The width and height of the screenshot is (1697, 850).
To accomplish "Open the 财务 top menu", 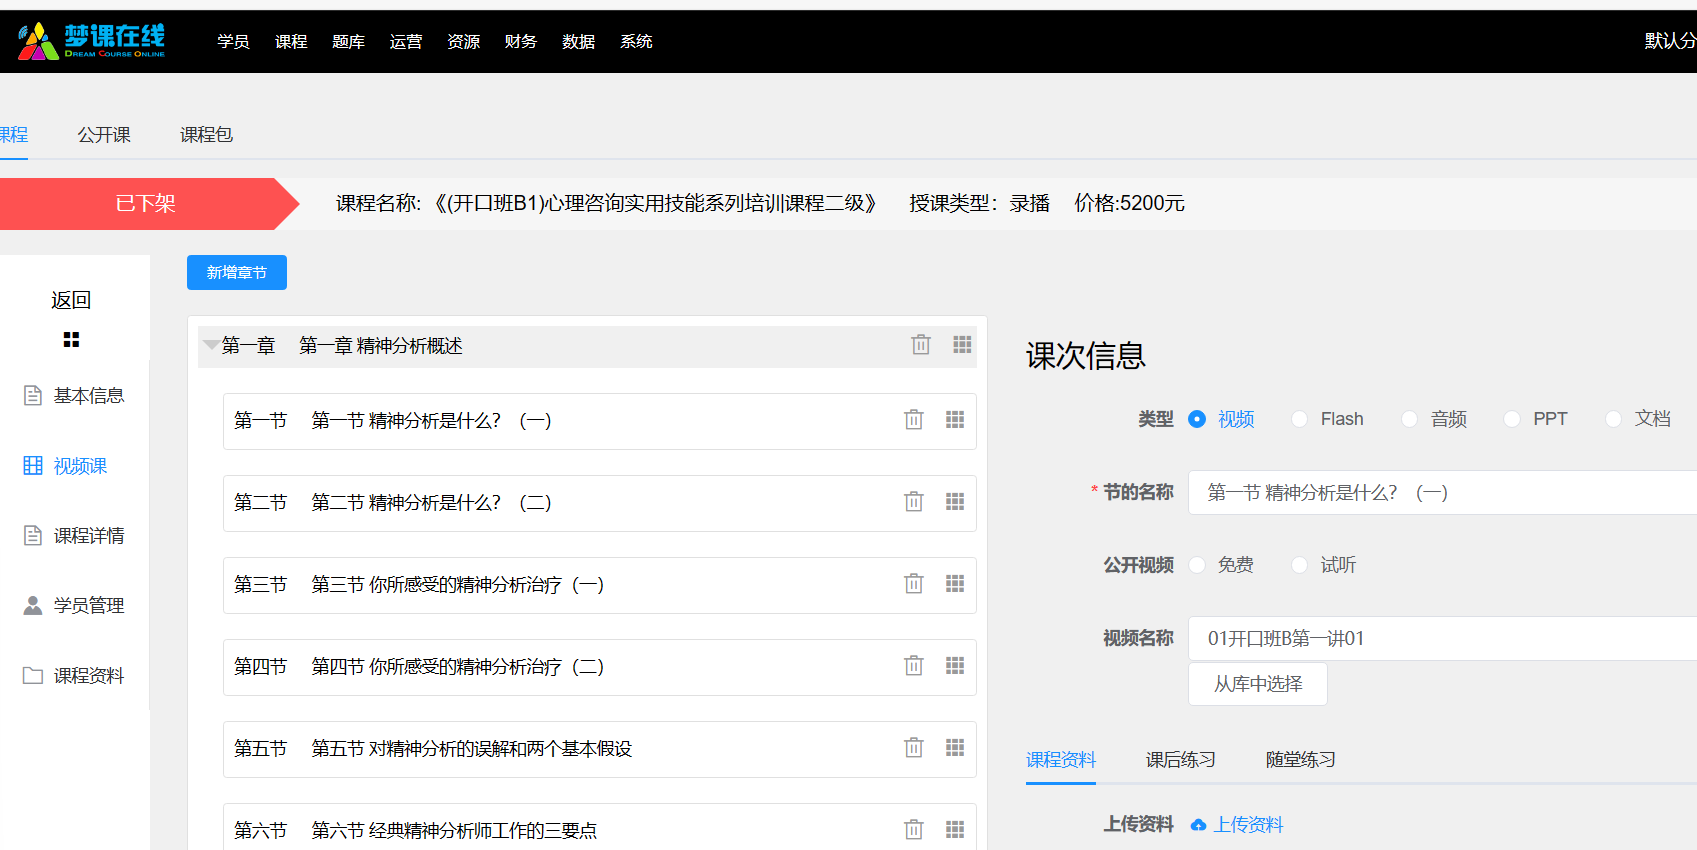I will pyautogui.click(x=521, y=41).
